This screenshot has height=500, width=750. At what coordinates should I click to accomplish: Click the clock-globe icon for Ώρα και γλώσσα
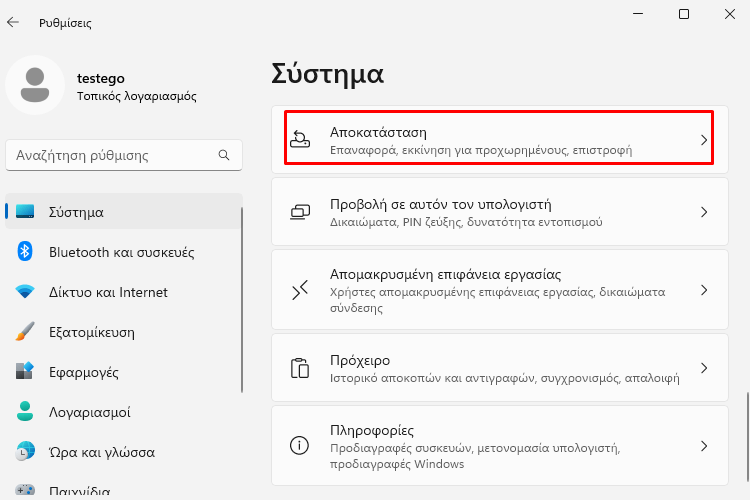coord(25,451)
